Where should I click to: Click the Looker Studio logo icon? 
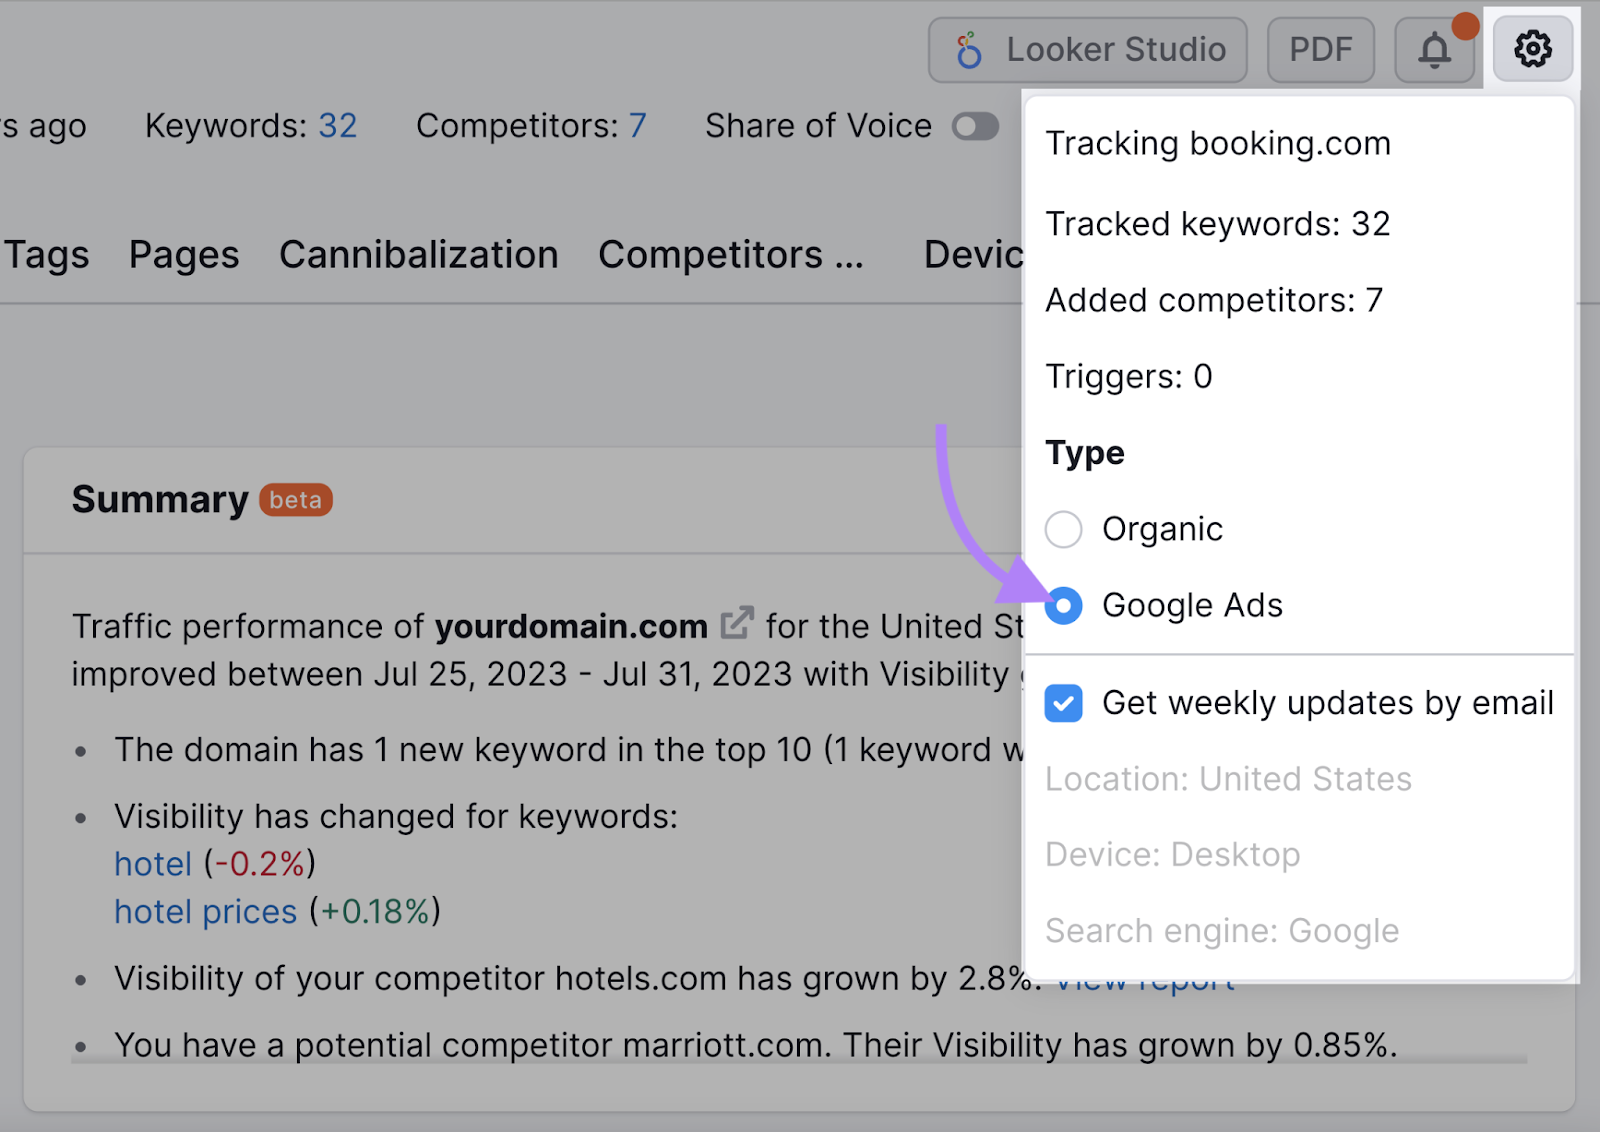pyautogui.click(x=968, y=49)
